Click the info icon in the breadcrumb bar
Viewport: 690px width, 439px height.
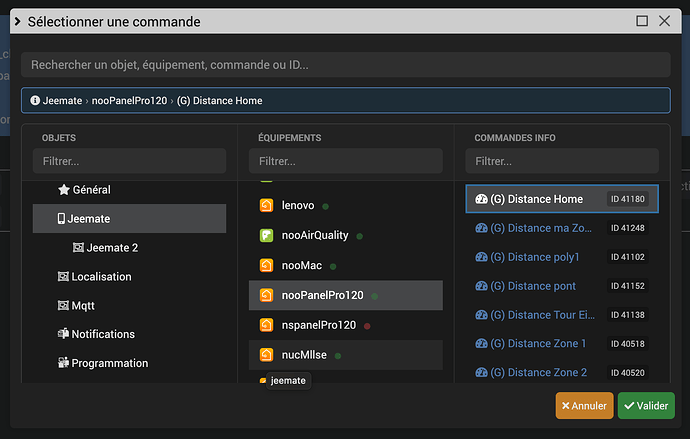(x=35, y=100)
